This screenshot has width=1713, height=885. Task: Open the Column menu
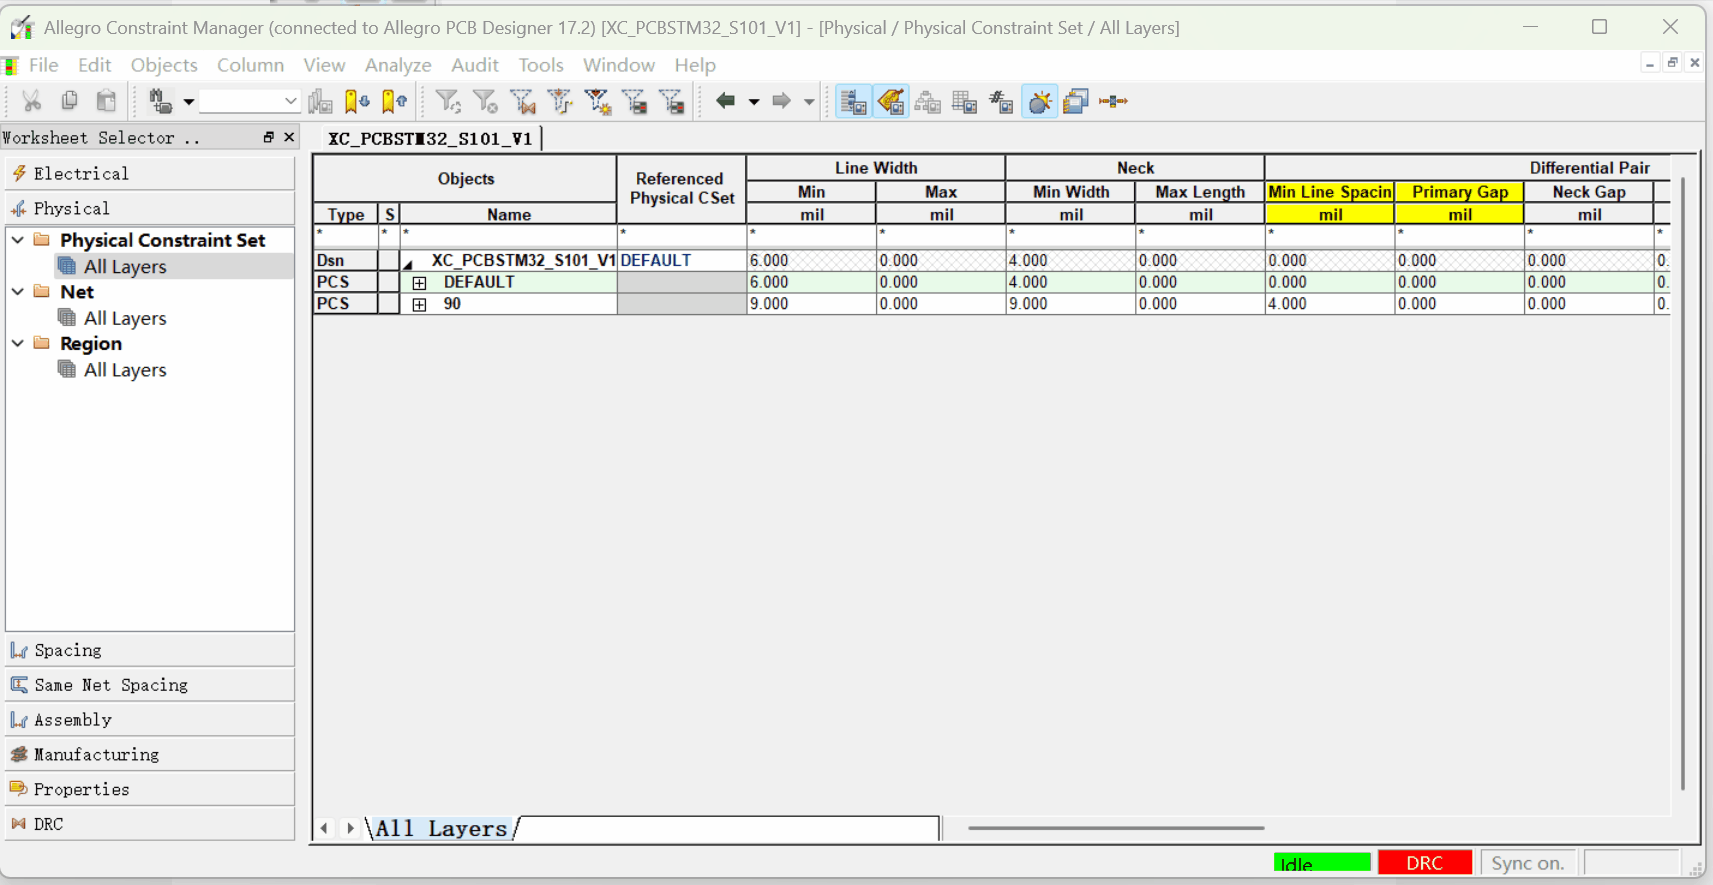[x=250, y=65]
